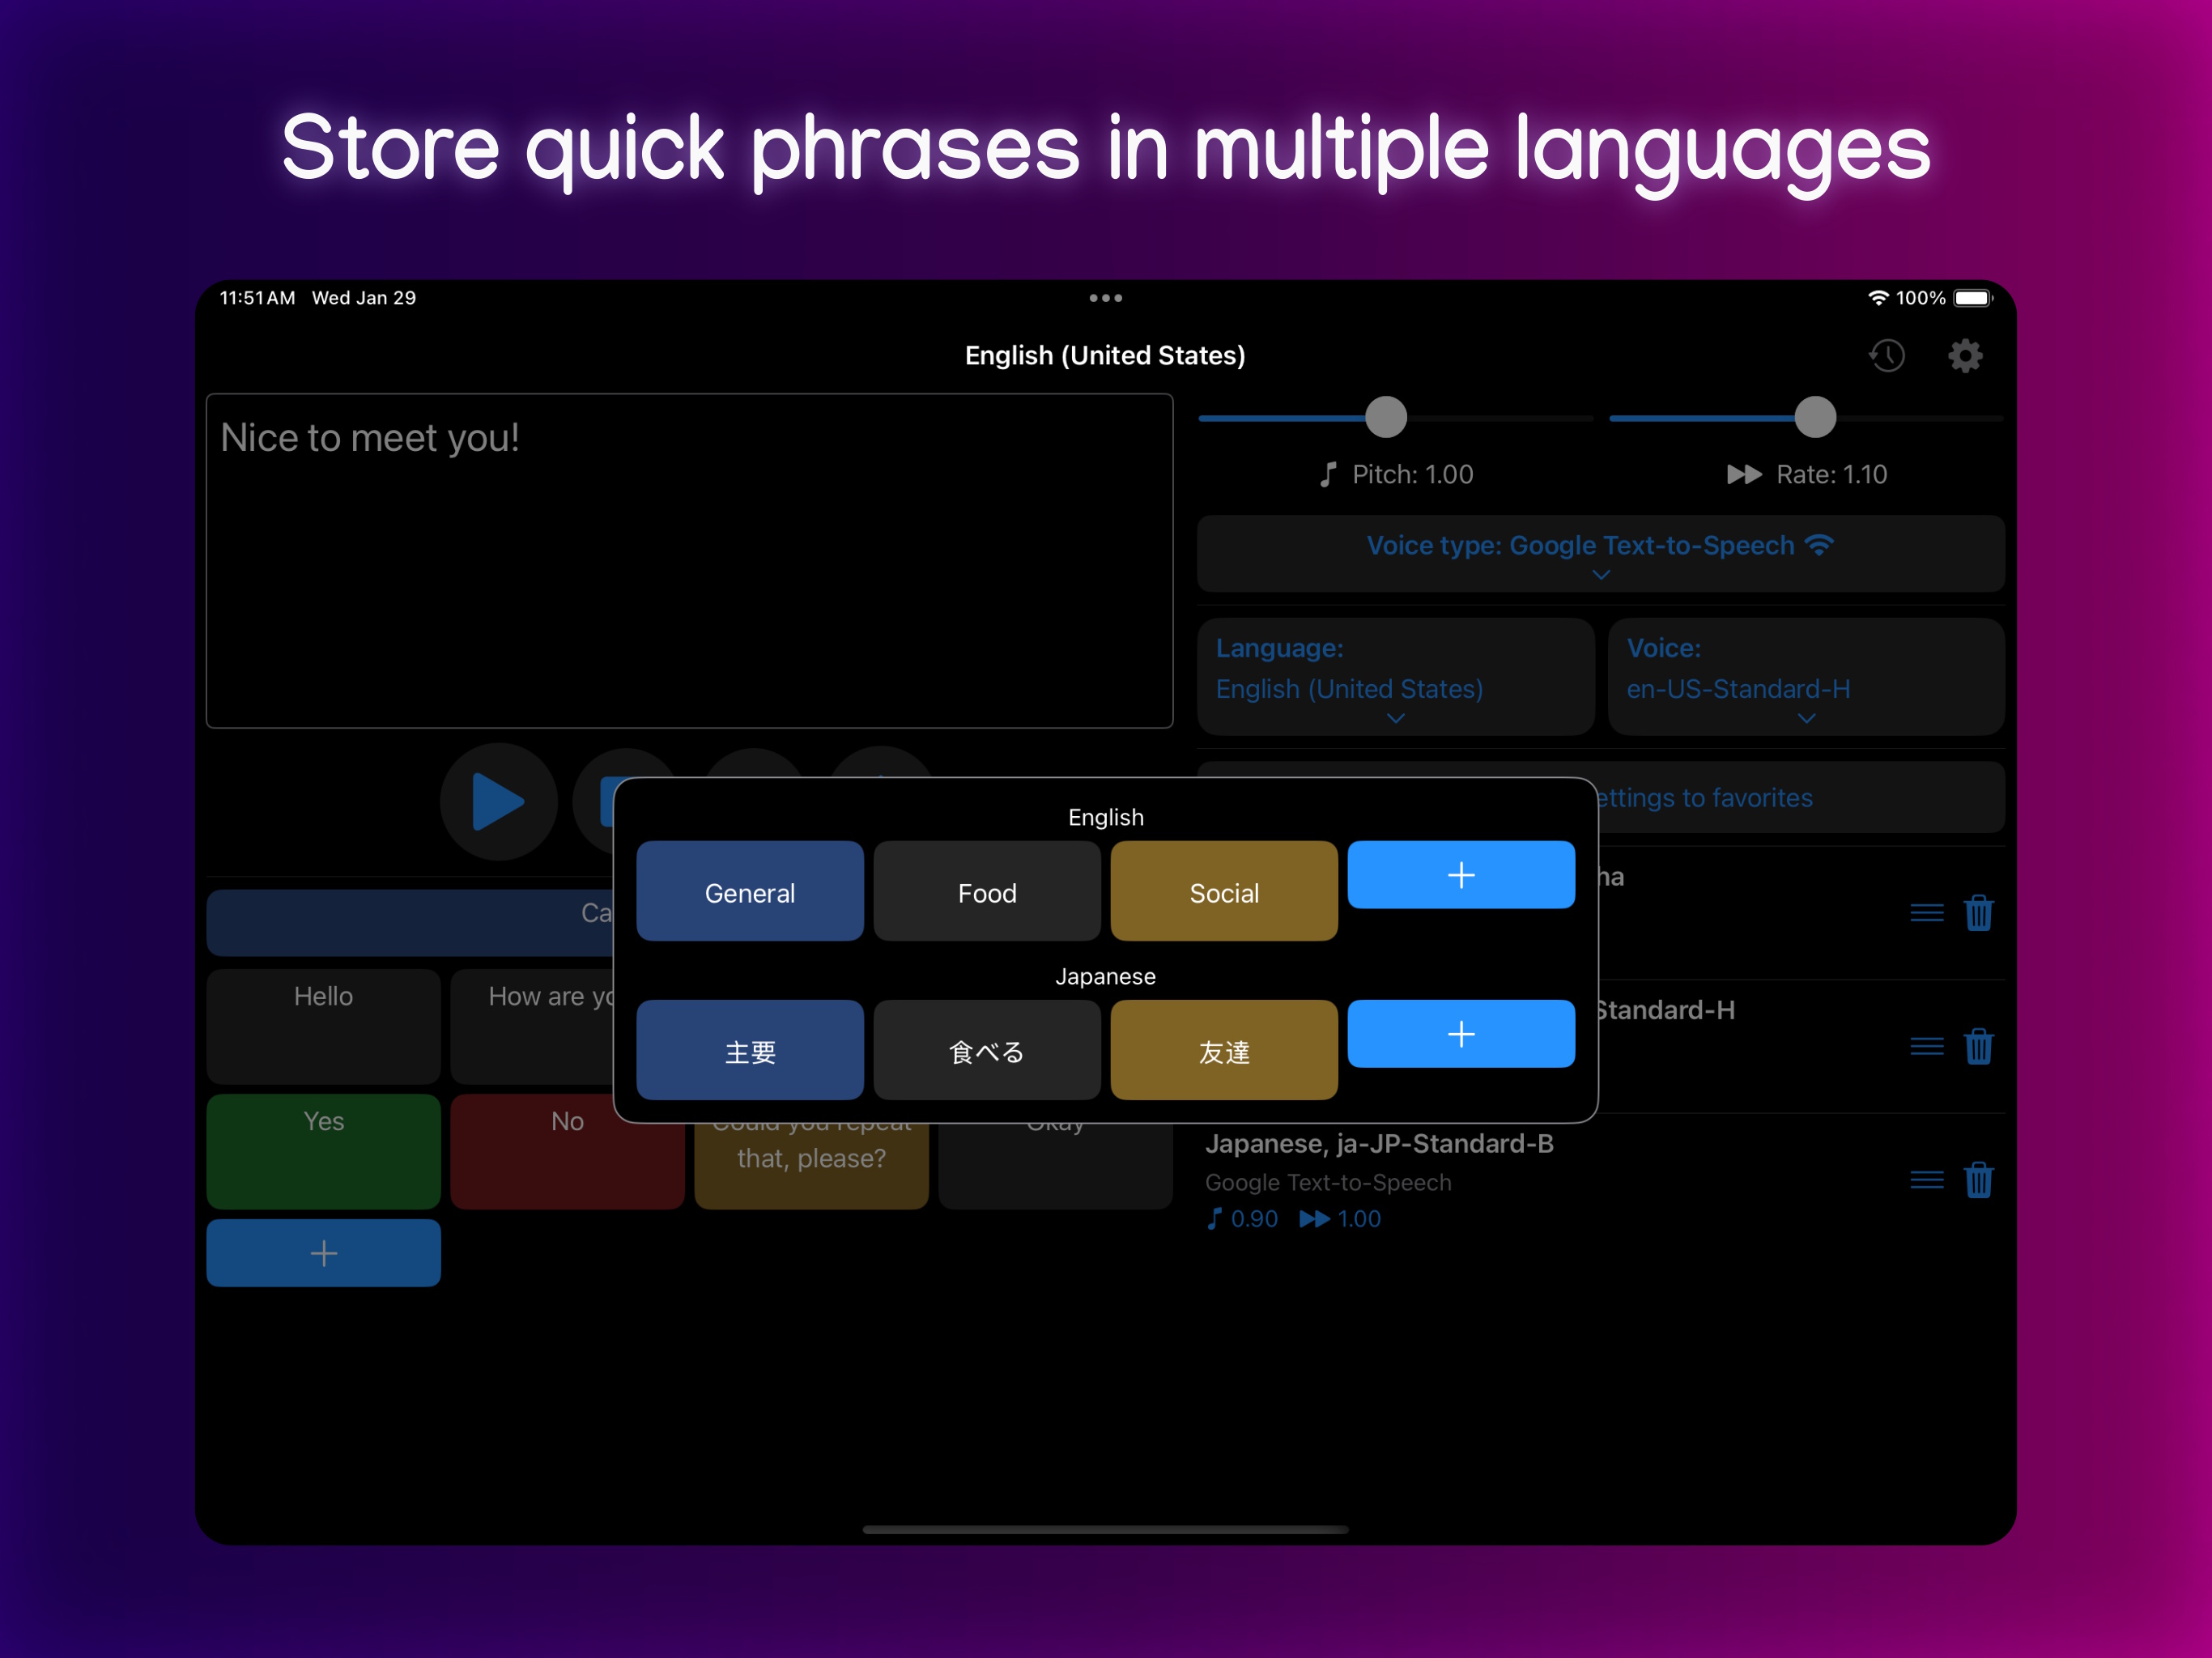Adjust the Rate slider knob

click(1815, 417)
